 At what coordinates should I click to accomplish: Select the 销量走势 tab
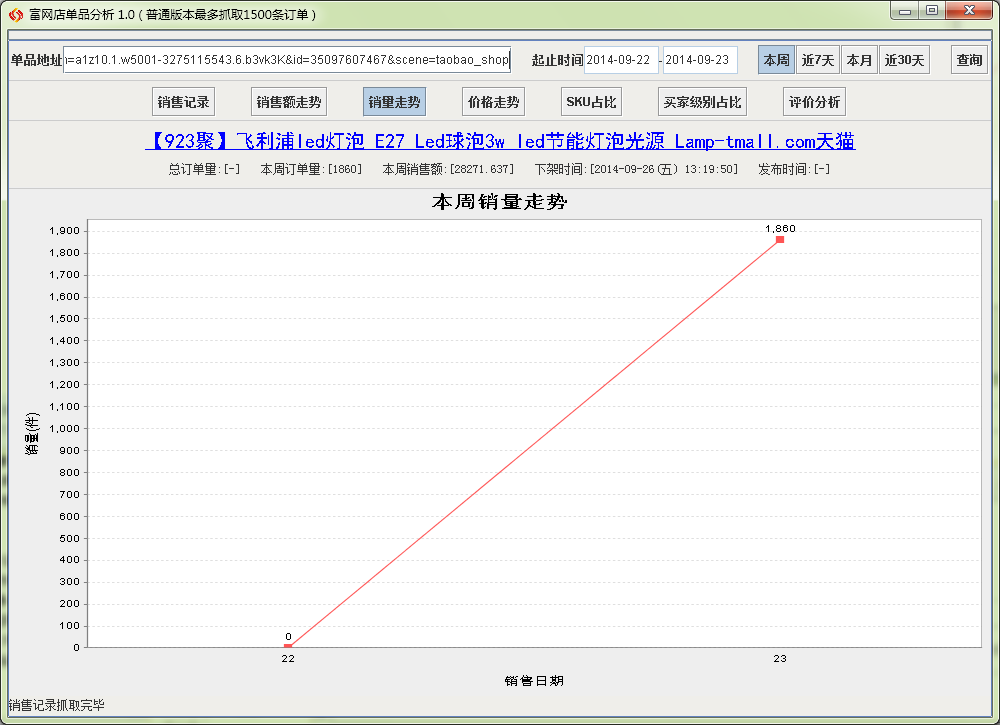pyautogui.click(x=394, y=102)
